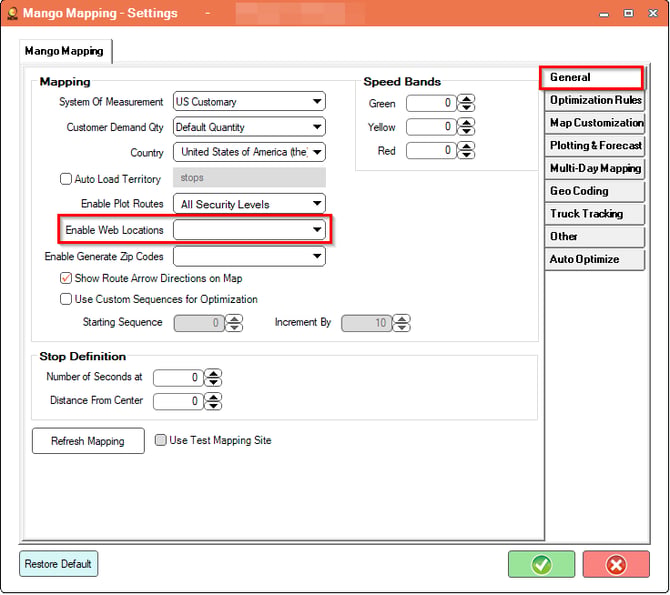The width and height of the screenshot is (670, 595).
Task: Increase the Red speed band value
Action: click(466, 146)
